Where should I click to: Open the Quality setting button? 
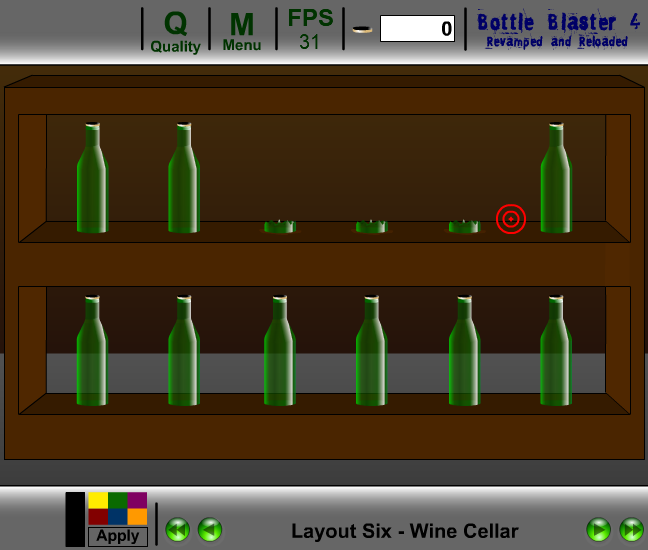pyautogui.click(x=176, y=32)
